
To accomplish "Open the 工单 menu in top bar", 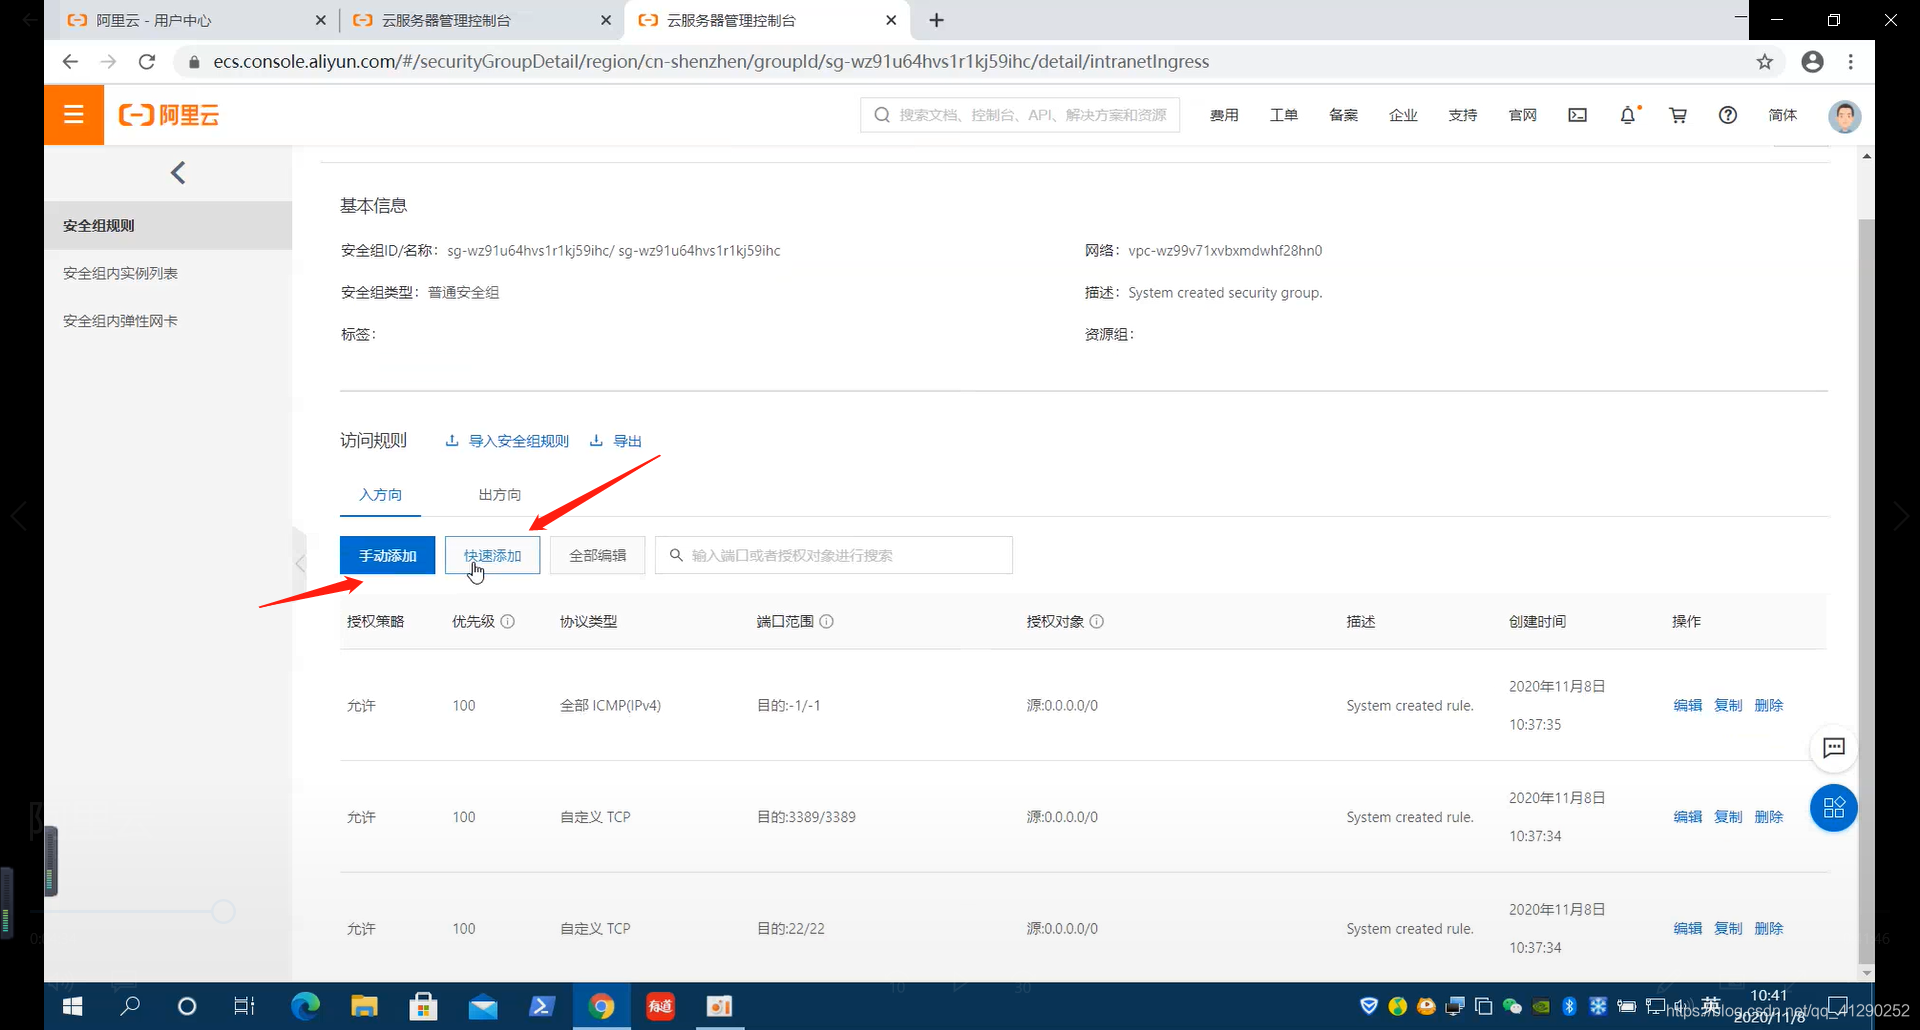I will [x=1284, y=115].
